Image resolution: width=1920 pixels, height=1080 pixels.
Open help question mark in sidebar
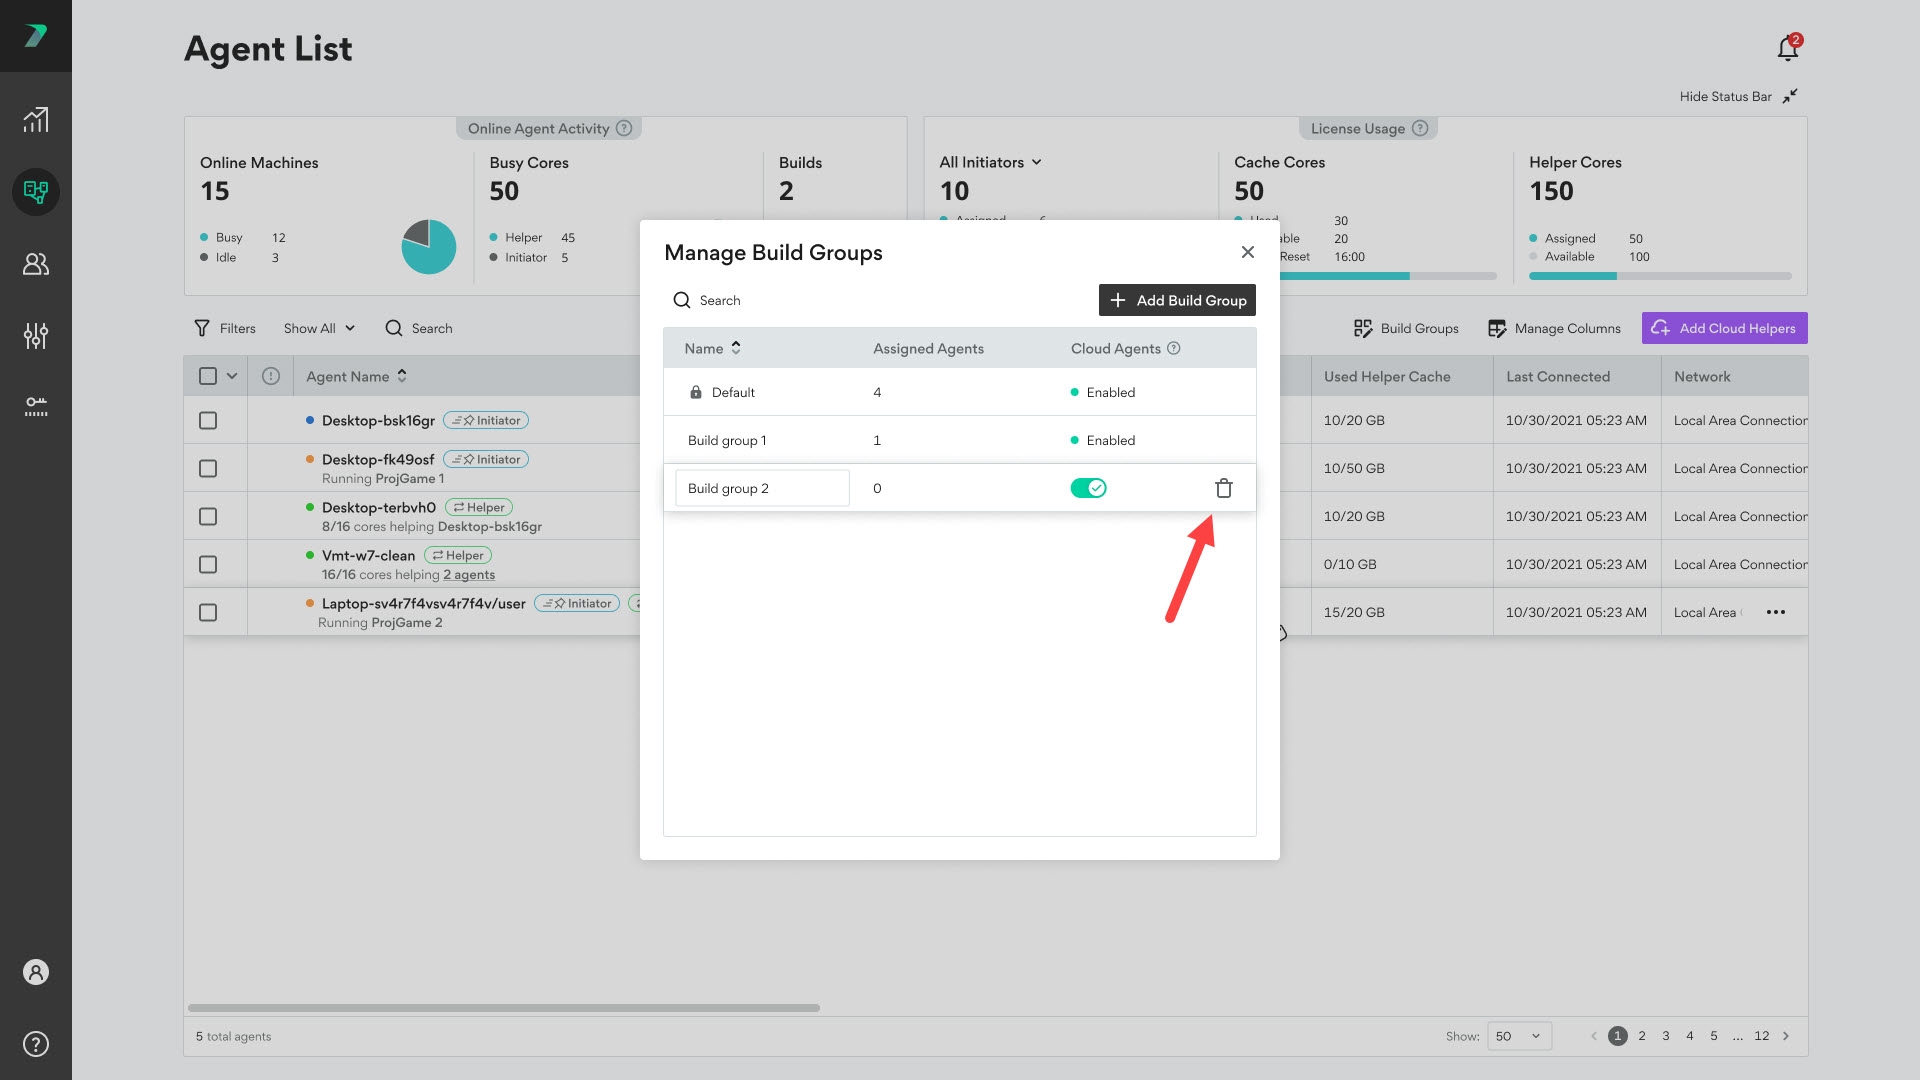(36, 1044)
